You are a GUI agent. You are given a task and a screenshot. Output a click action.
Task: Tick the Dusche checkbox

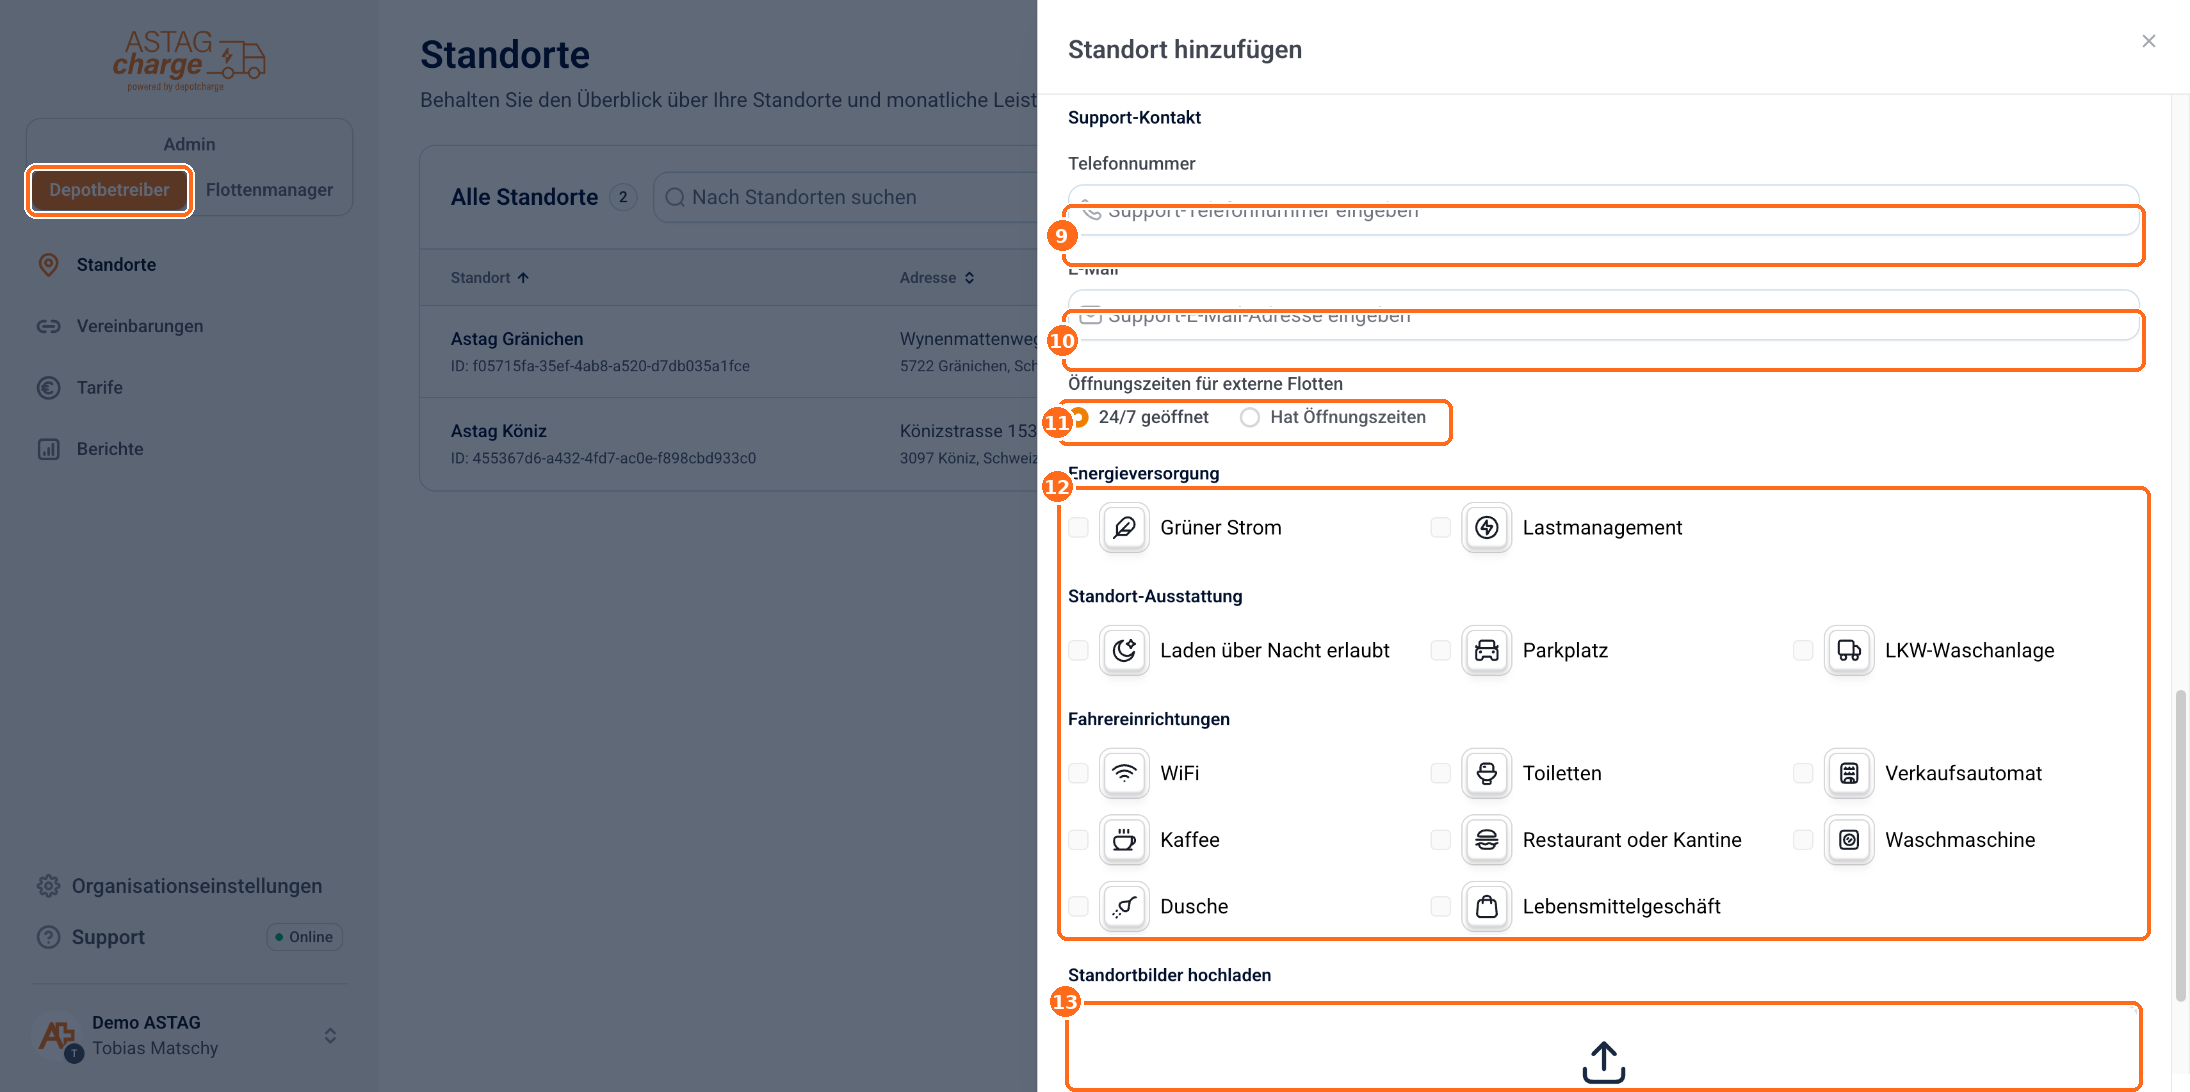pos(1078,906)
